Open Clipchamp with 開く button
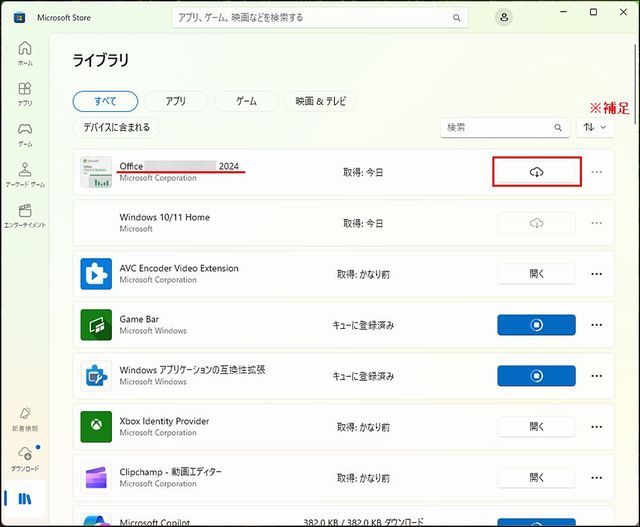This screenshot has height=527, width=640. pos(536,478)
